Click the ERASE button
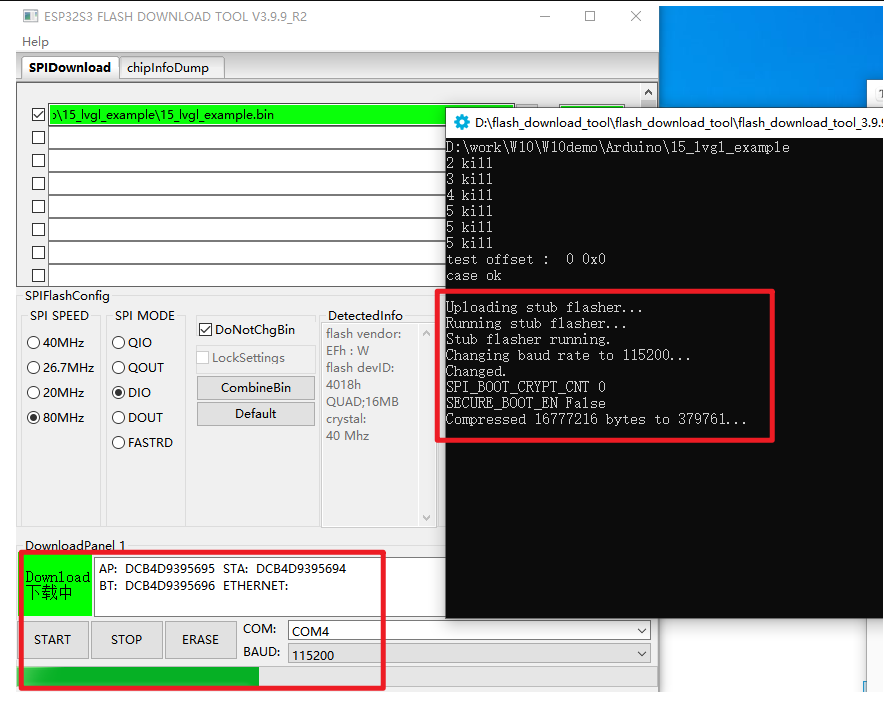The width and height of the screenshot is (884, 704). 200,640
